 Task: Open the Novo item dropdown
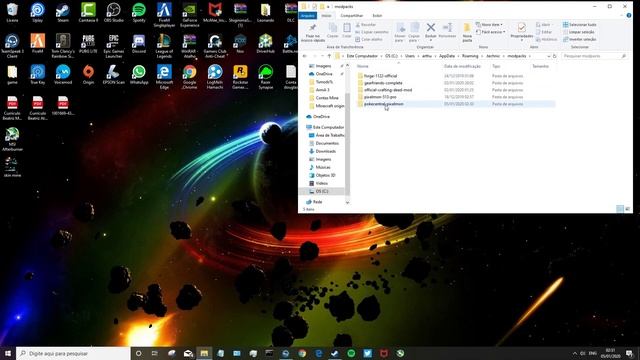[489, 25]
